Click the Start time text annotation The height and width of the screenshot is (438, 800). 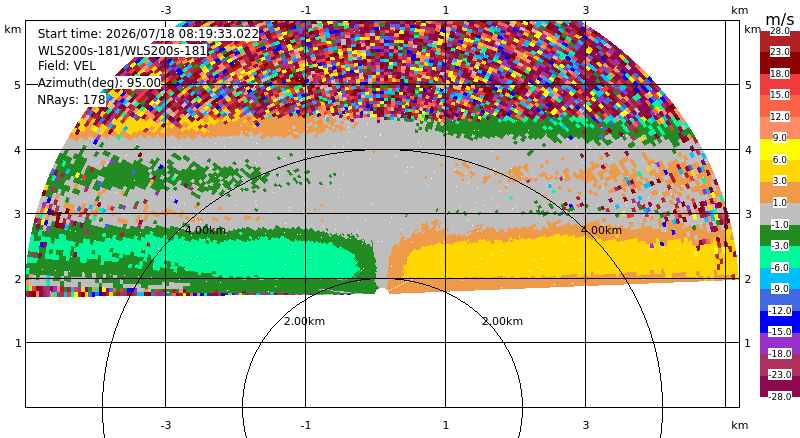tap(148, 34)
